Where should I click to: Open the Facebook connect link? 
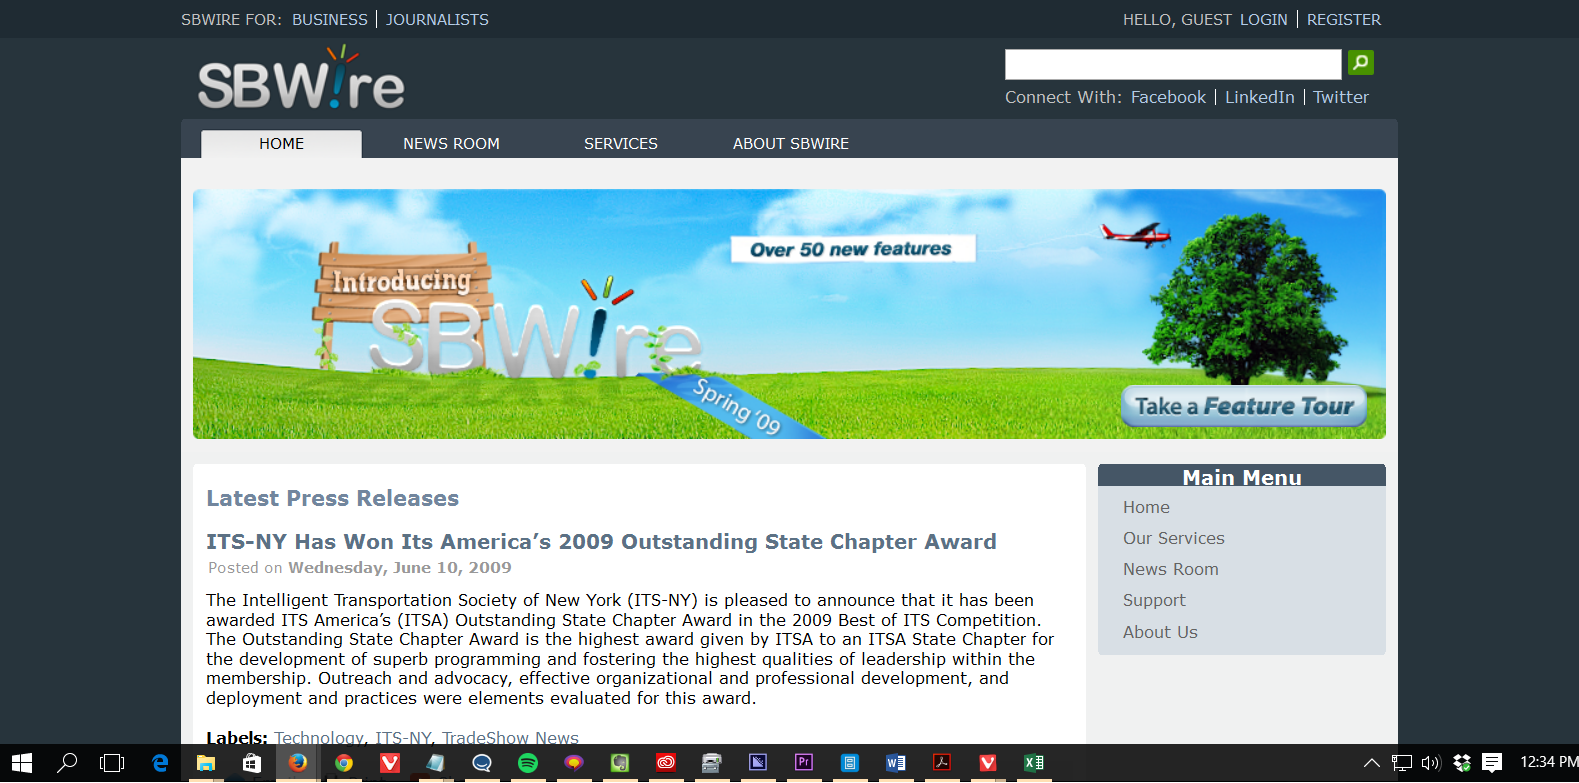point(1168,97)
